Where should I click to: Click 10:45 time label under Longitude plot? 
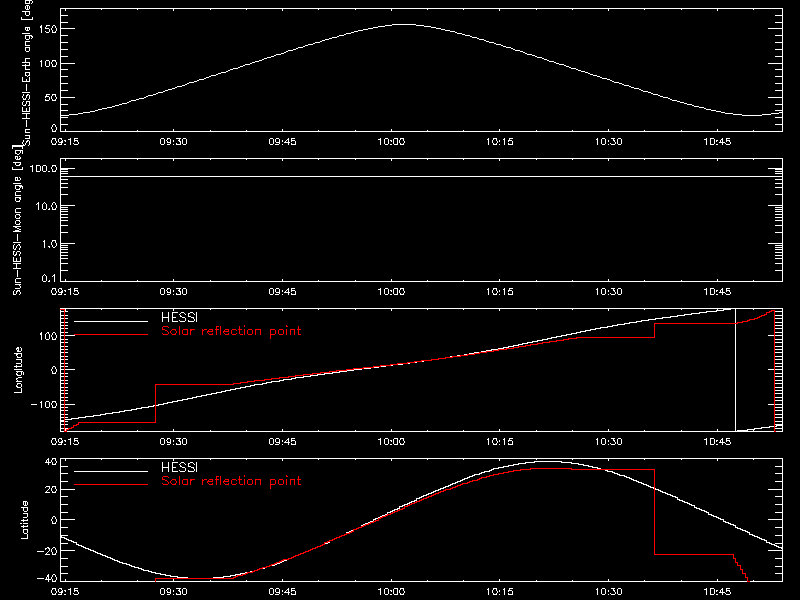[x=717, y=442]
